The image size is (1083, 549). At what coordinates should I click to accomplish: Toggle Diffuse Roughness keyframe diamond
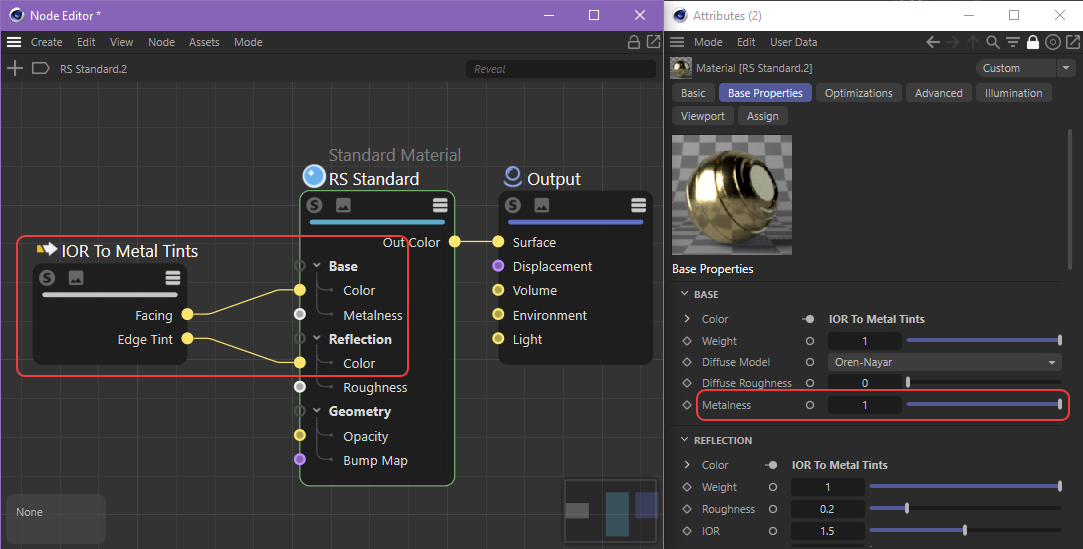click(687, 383)
